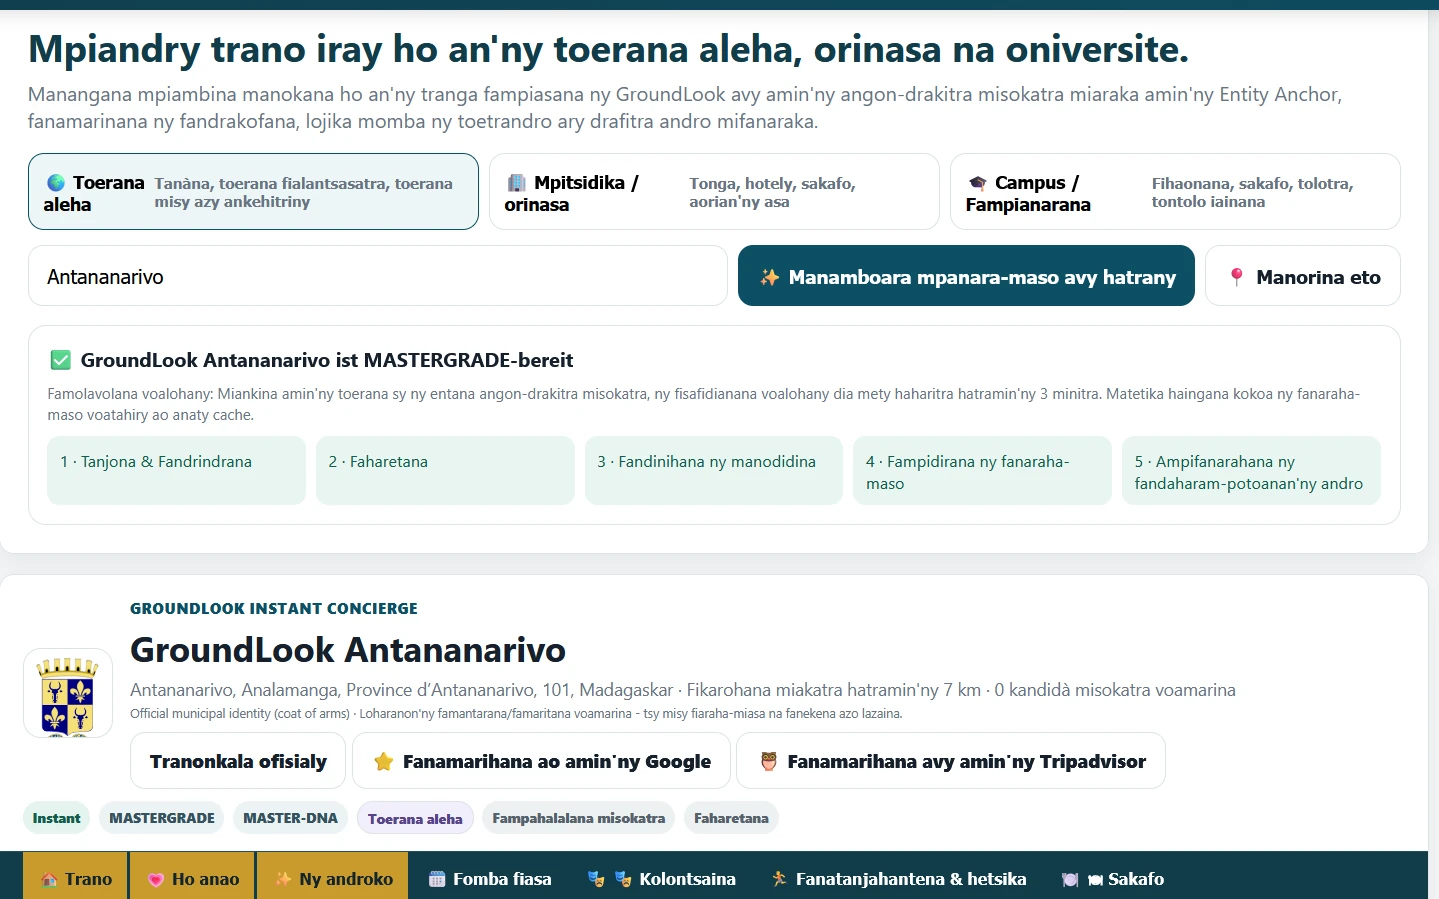
Task: Select step 5 Ampifanarahana ny fandaharam-potoanan'ny andro
Action: [x=1251, y=470]
